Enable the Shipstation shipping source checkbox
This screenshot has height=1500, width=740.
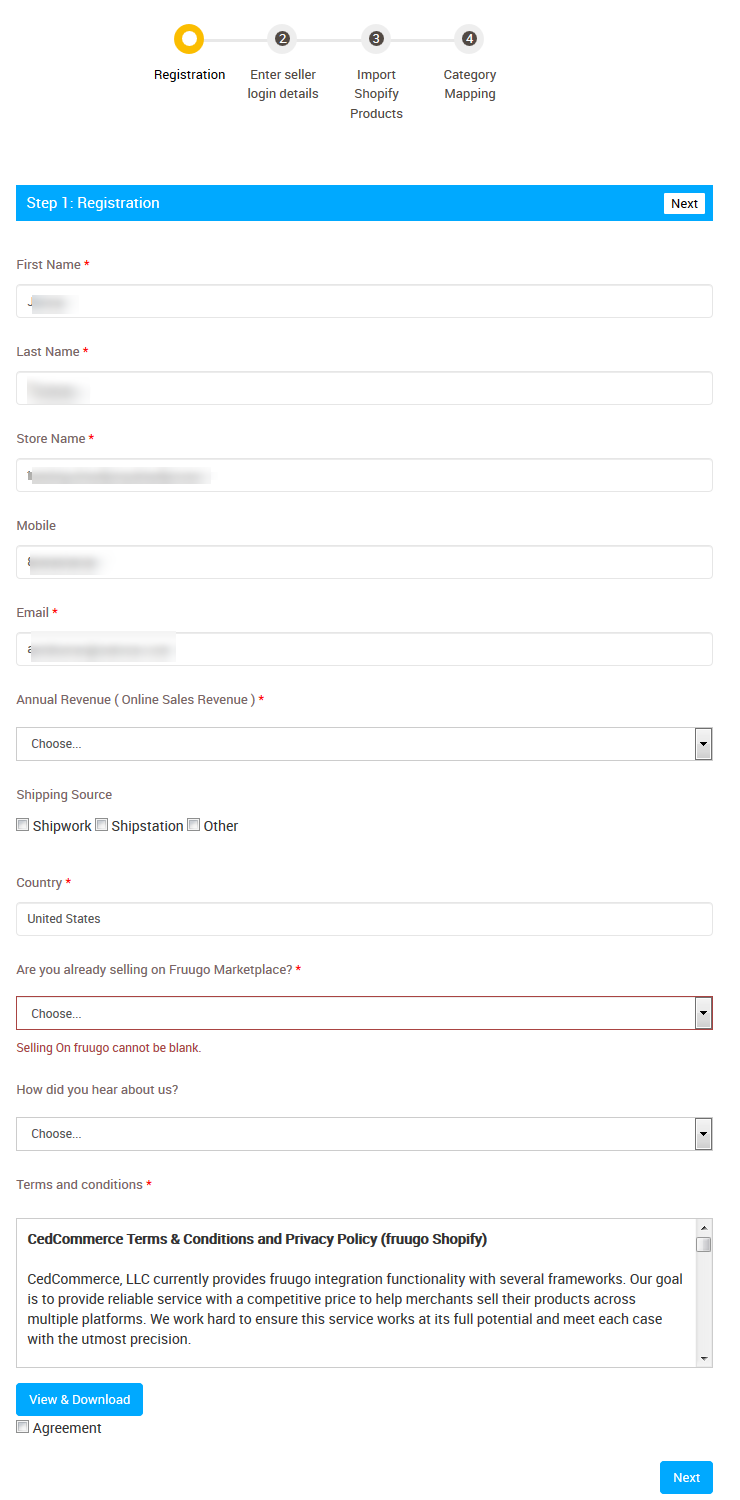pos(102,825)
